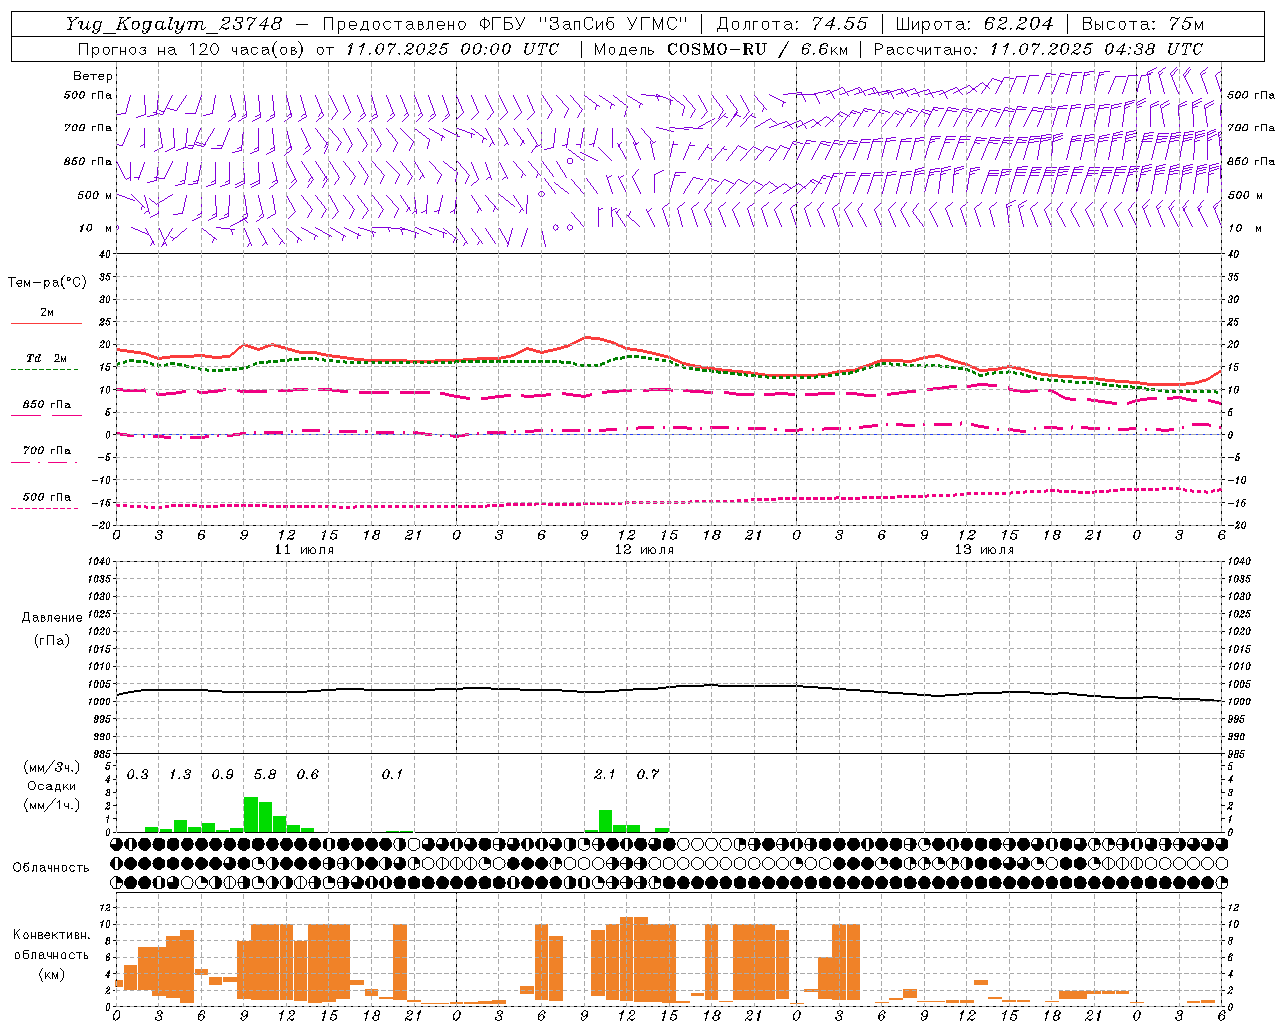Click the 5.8 precipitation total
Image resolution: width=1280 pixels, height=1024 pixels.
pyautogui.click(x=265, y=775)
